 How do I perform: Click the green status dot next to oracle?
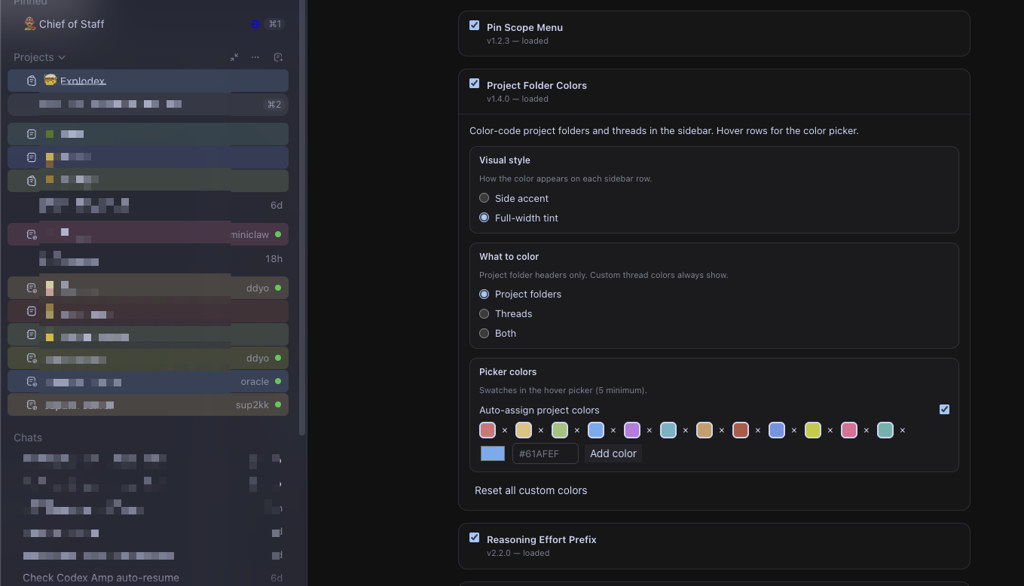[x=278, y=382]
